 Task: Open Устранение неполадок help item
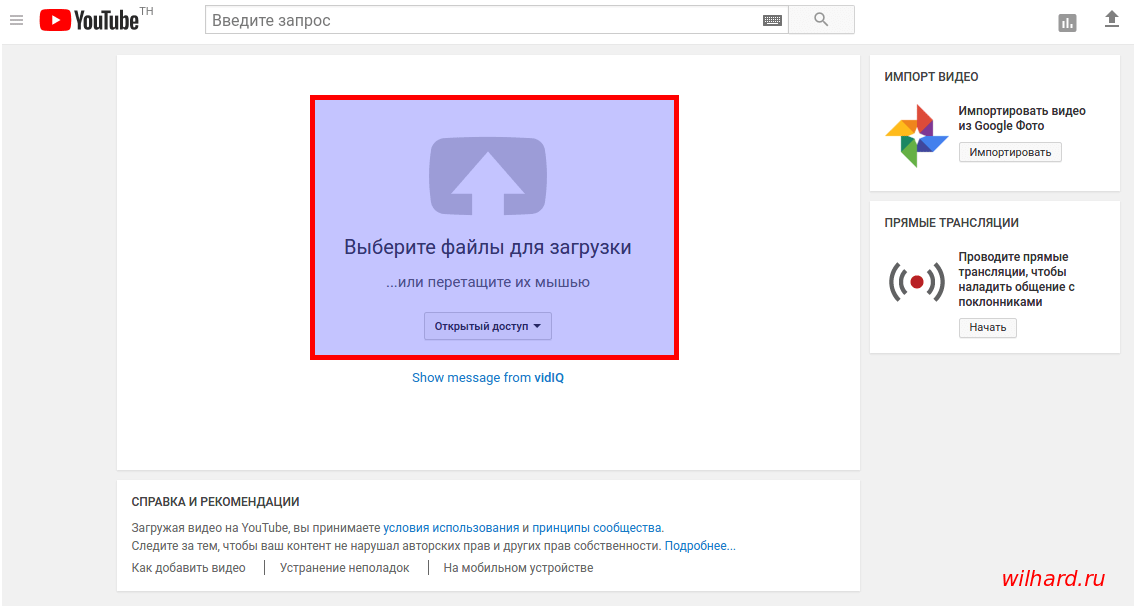click(x=345, y=568)
